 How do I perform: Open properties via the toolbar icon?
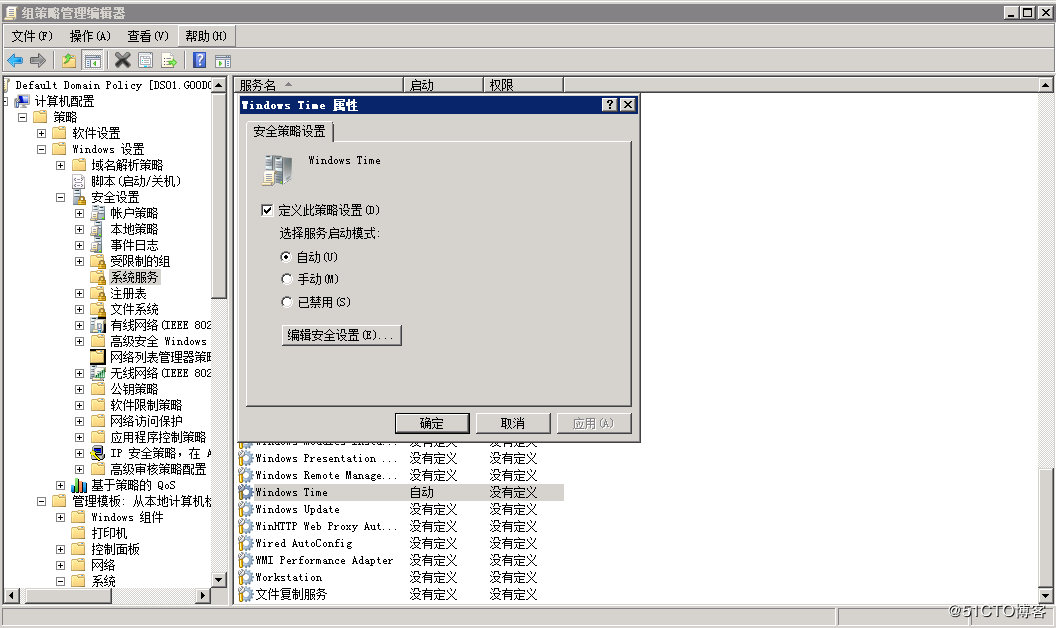click(146, 61)
